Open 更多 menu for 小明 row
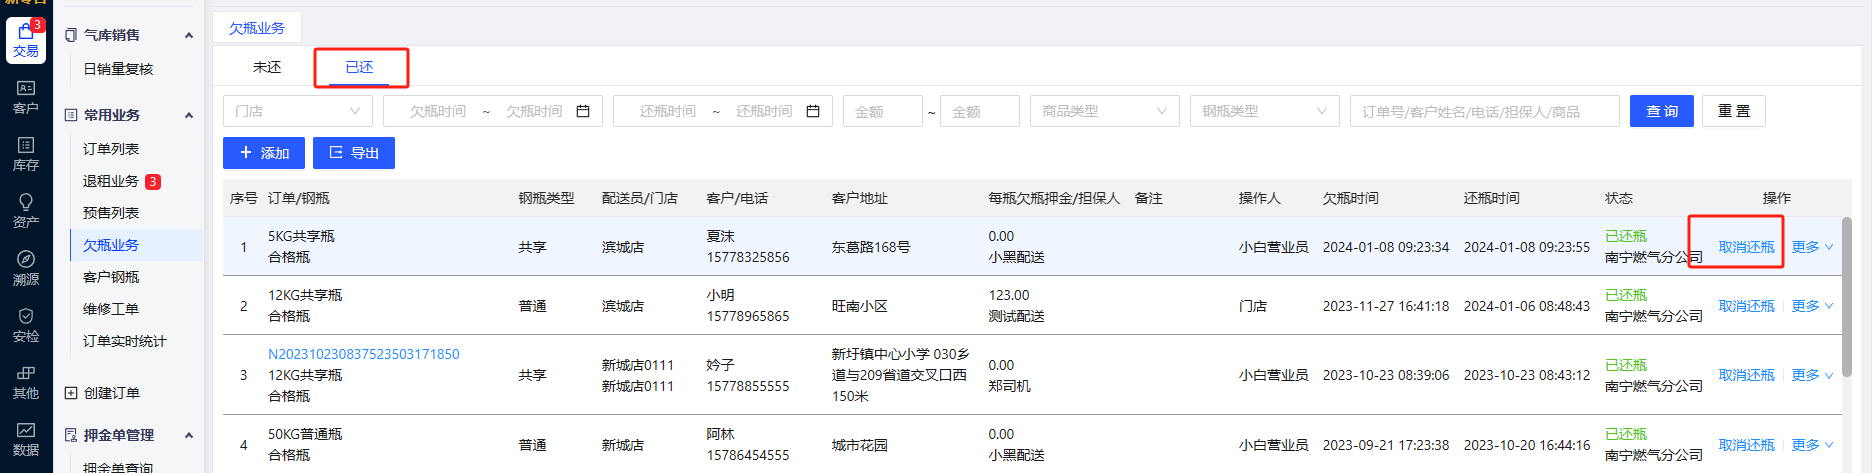The width and height of the screenshot is (1872, 473). 1812,306
